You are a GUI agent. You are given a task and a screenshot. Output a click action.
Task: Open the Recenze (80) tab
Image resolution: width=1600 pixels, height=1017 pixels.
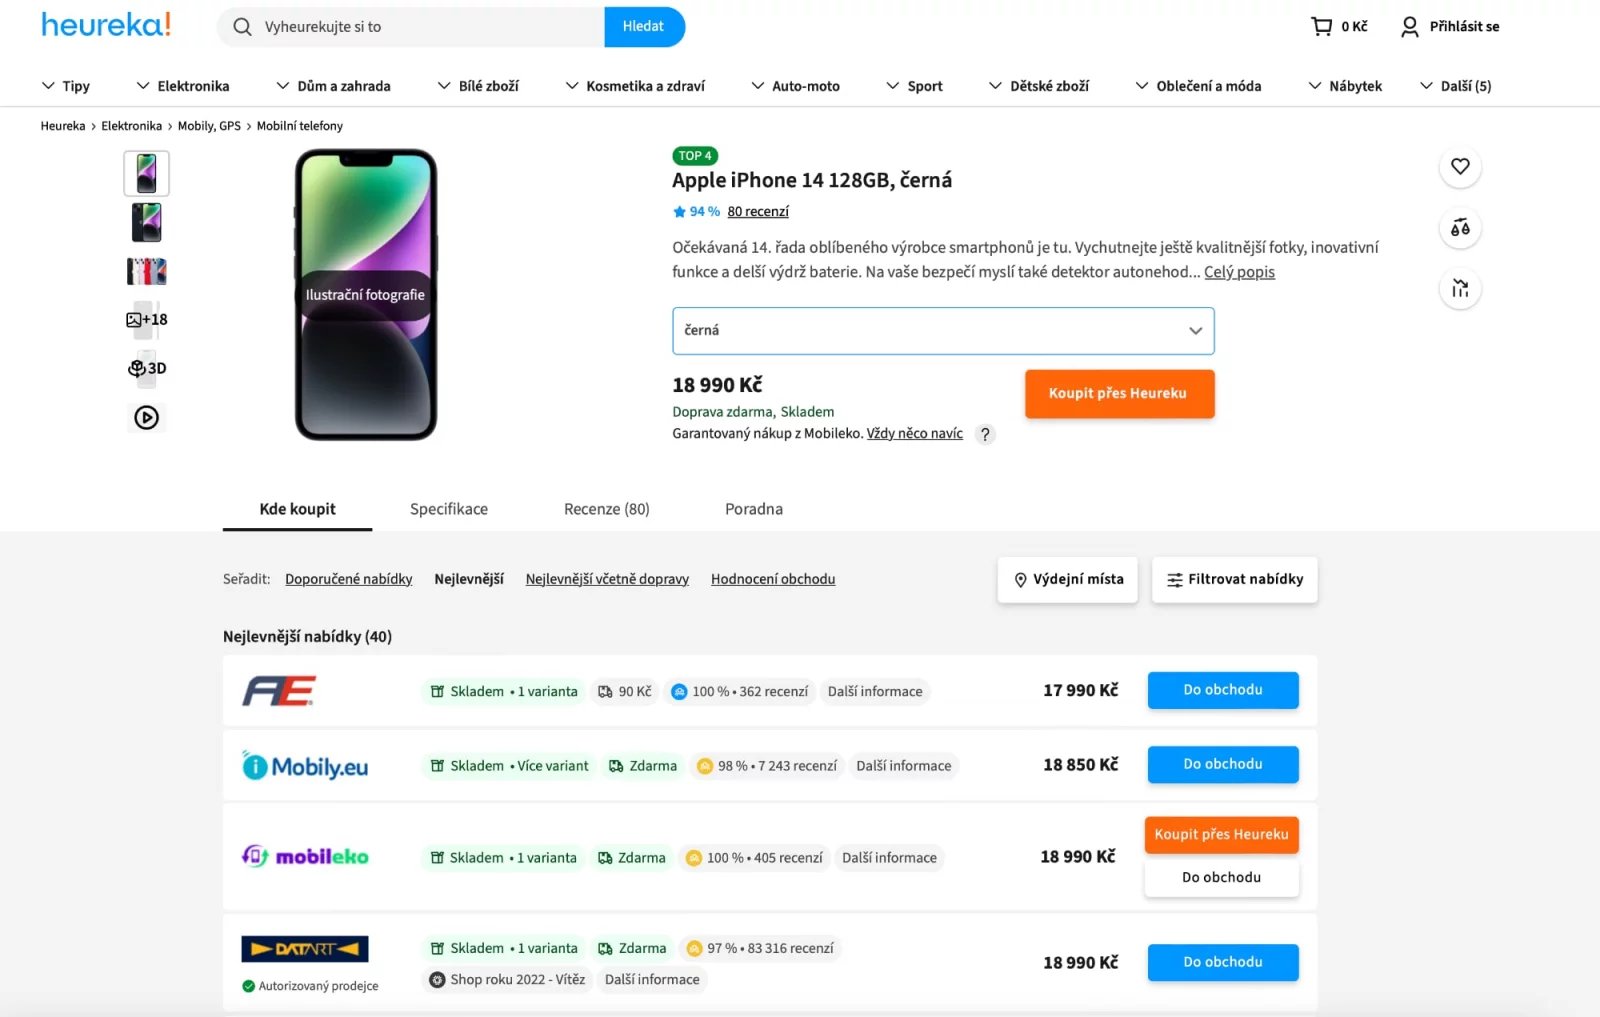coord(605,509)
